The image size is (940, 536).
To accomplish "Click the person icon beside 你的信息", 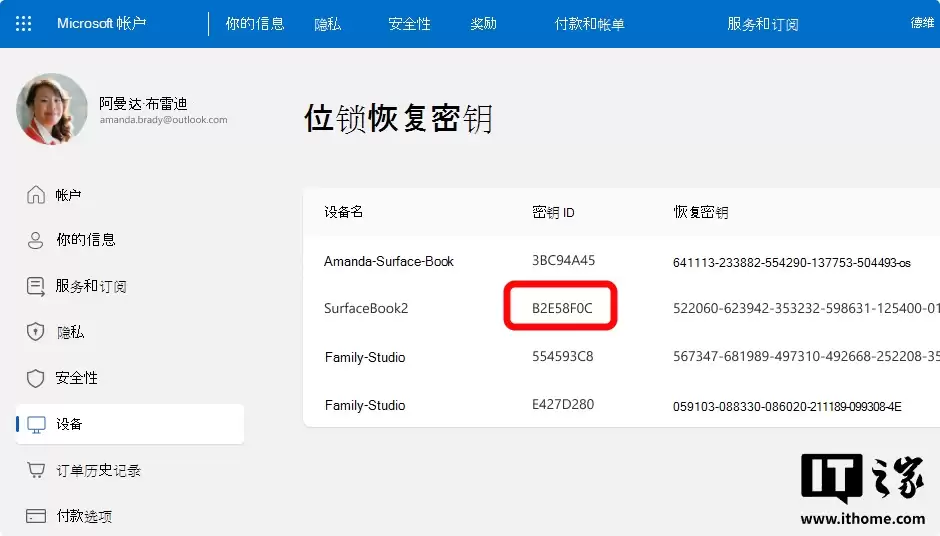I will pyautogui.click(x=35, y=240).
